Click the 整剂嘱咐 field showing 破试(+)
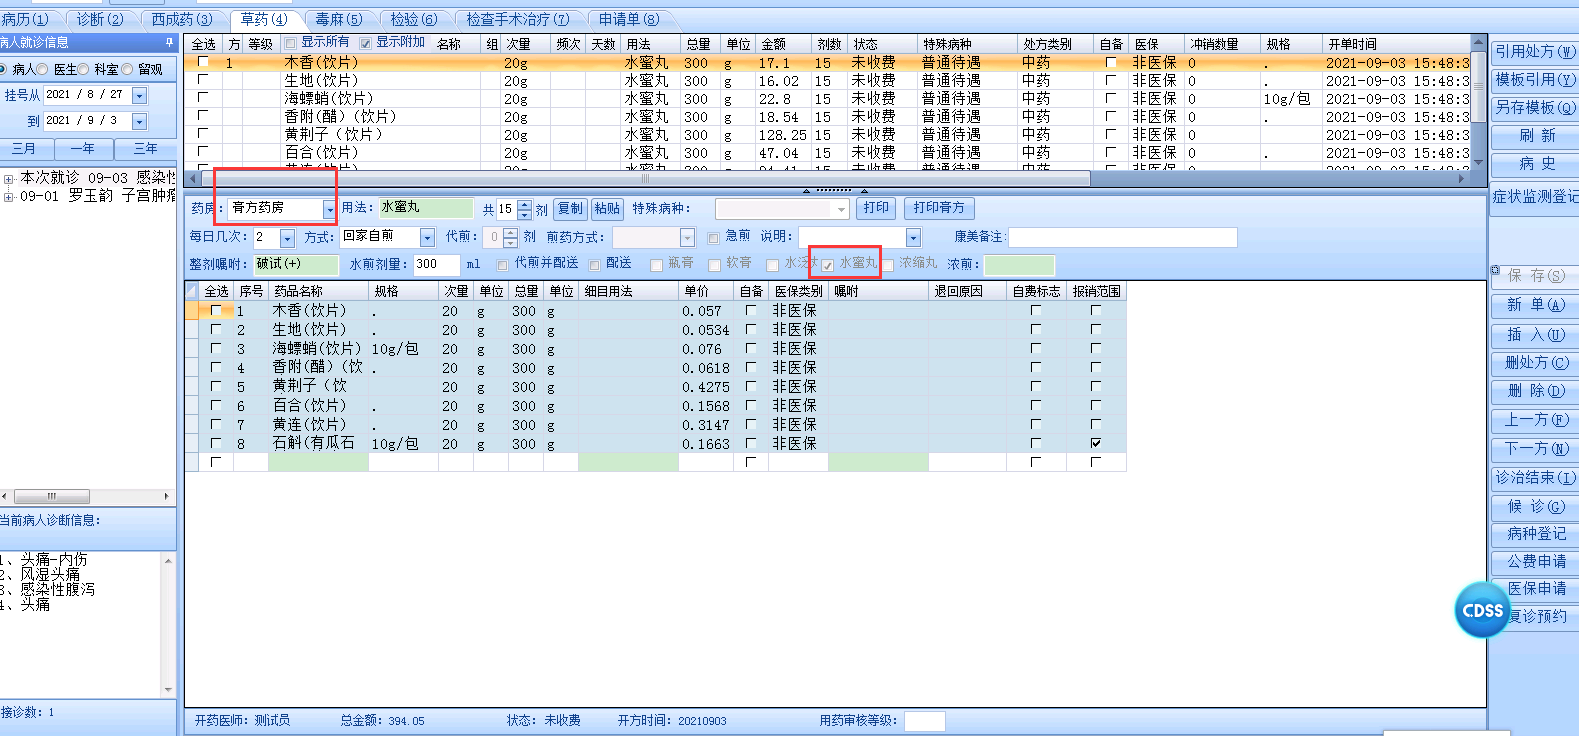Viewport: 1579px width, 736px height. (296, 265)
